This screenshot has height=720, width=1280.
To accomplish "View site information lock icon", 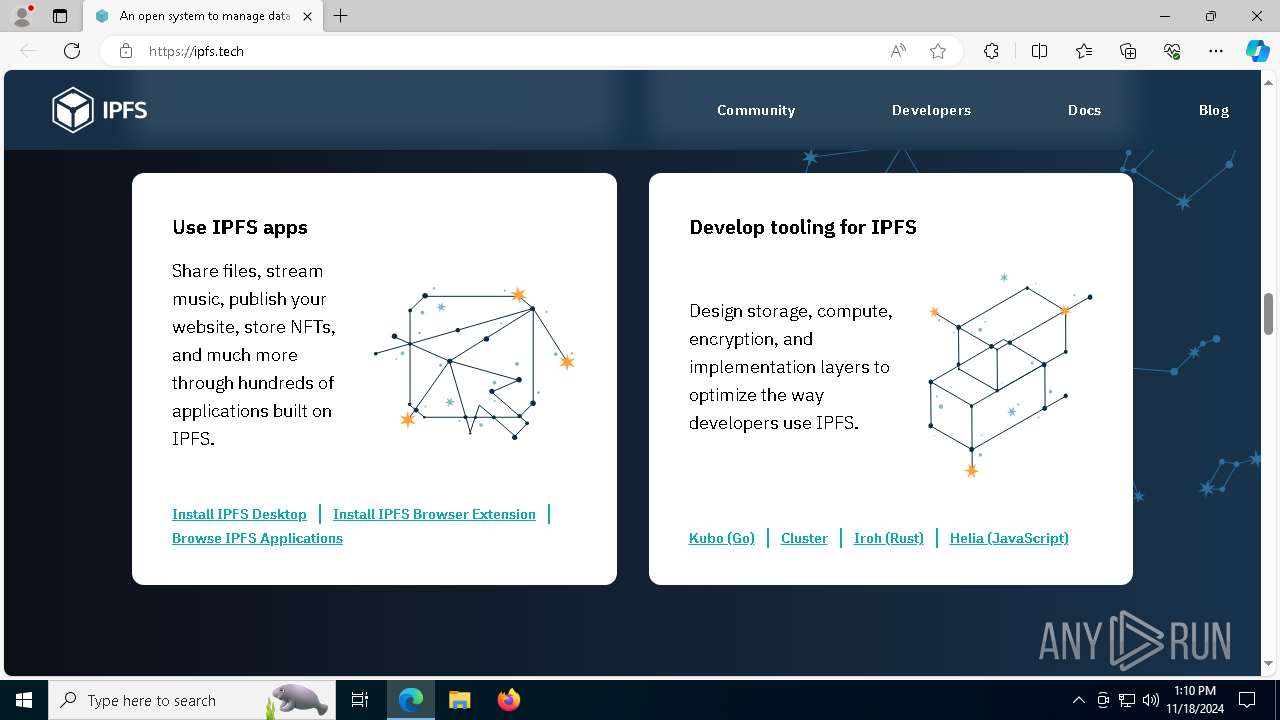I will [126, 51].
